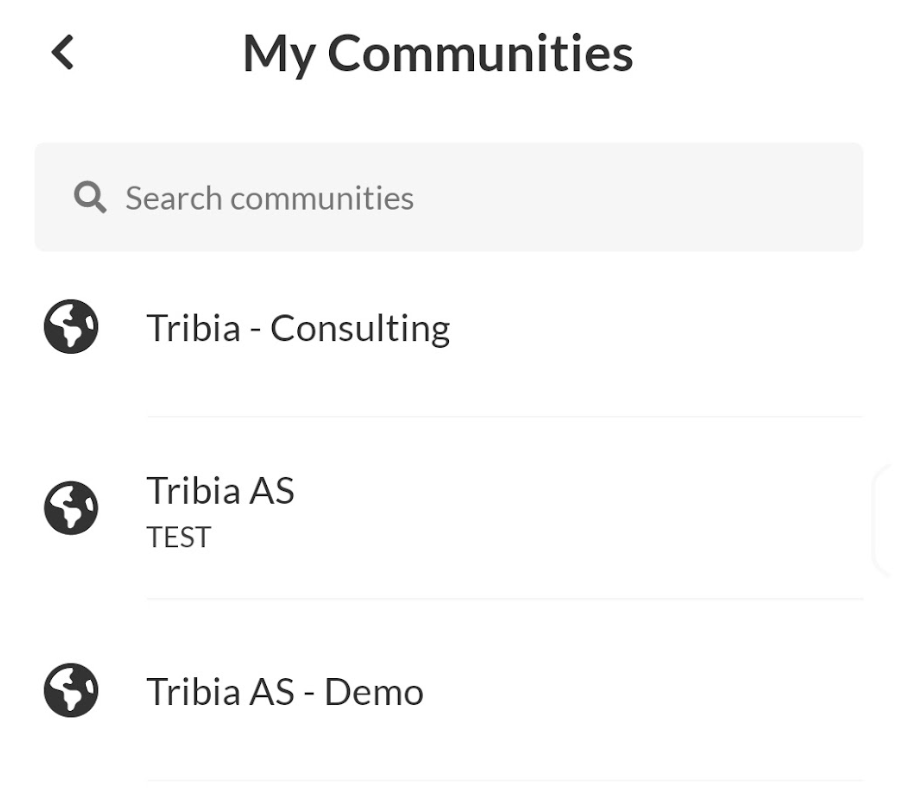Screen dimensions: 901x796
Task: Click the magnifying glass search icon
Action: [90, 198]
